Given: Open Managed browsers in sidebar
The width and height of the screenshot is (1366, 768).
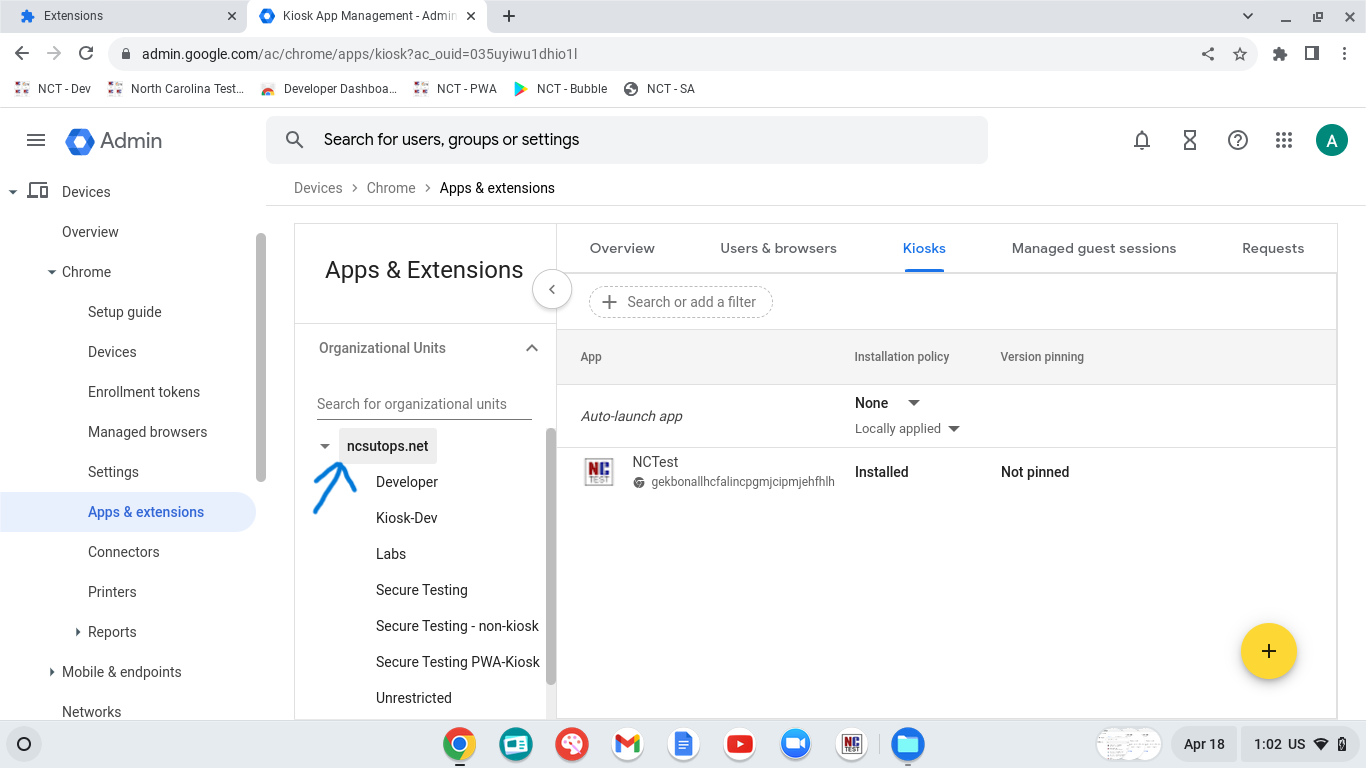Looking at the screenshot, I should pyautogui.click(x=148, y=432).
